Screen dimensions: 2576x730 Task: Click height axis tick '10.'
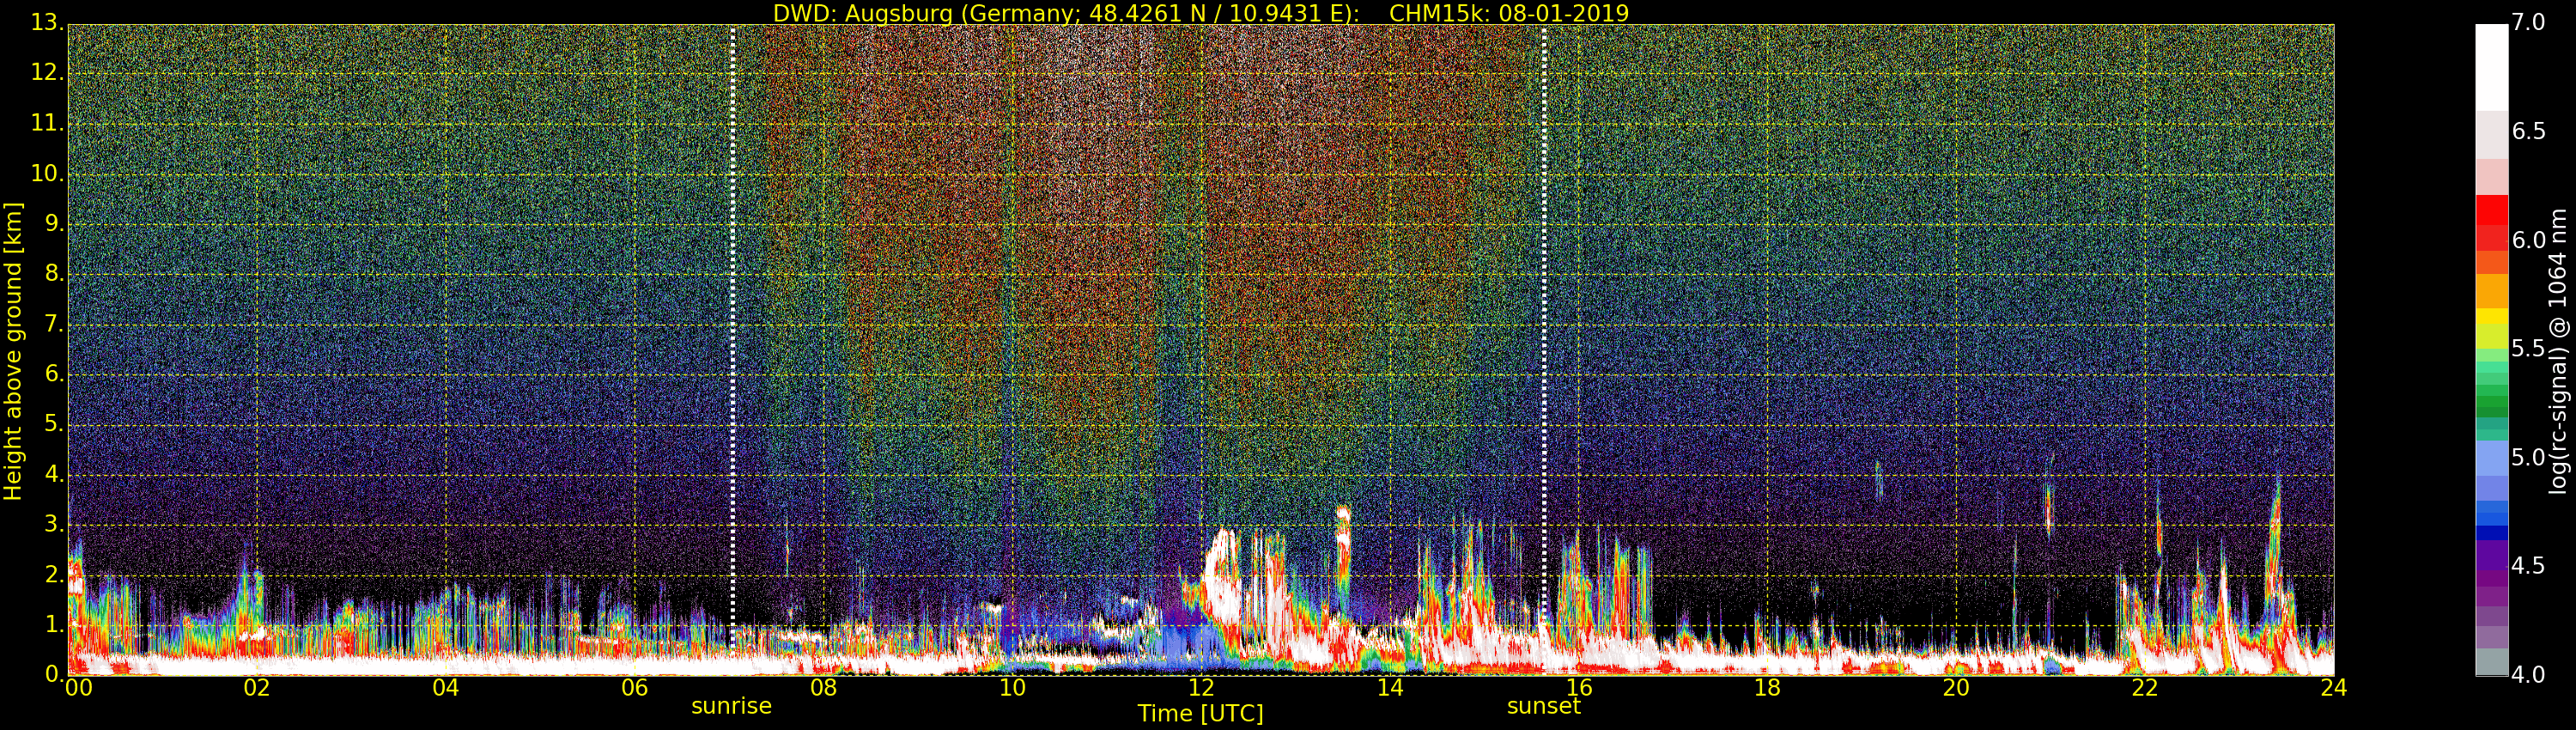47,173
